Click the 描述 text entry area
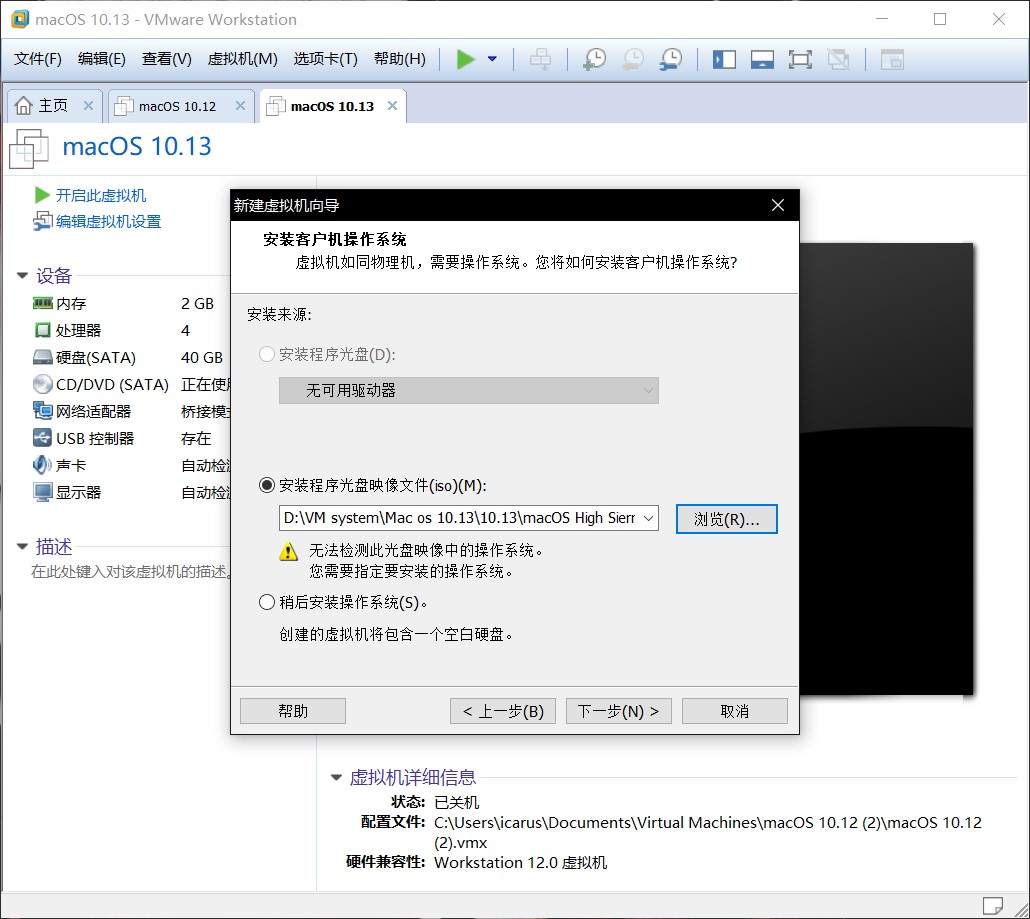 point(129,572)
